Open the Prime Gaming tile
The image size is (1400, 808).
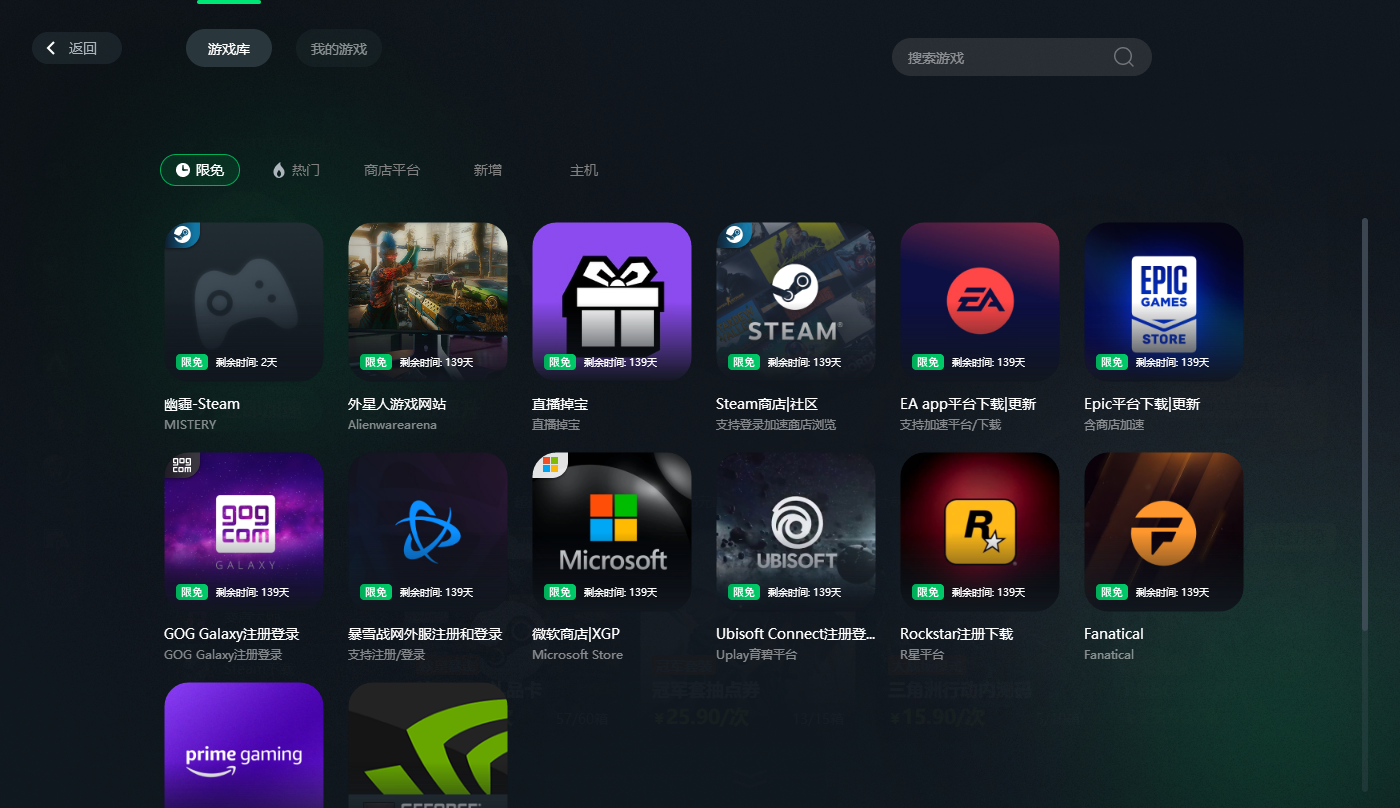244,745
